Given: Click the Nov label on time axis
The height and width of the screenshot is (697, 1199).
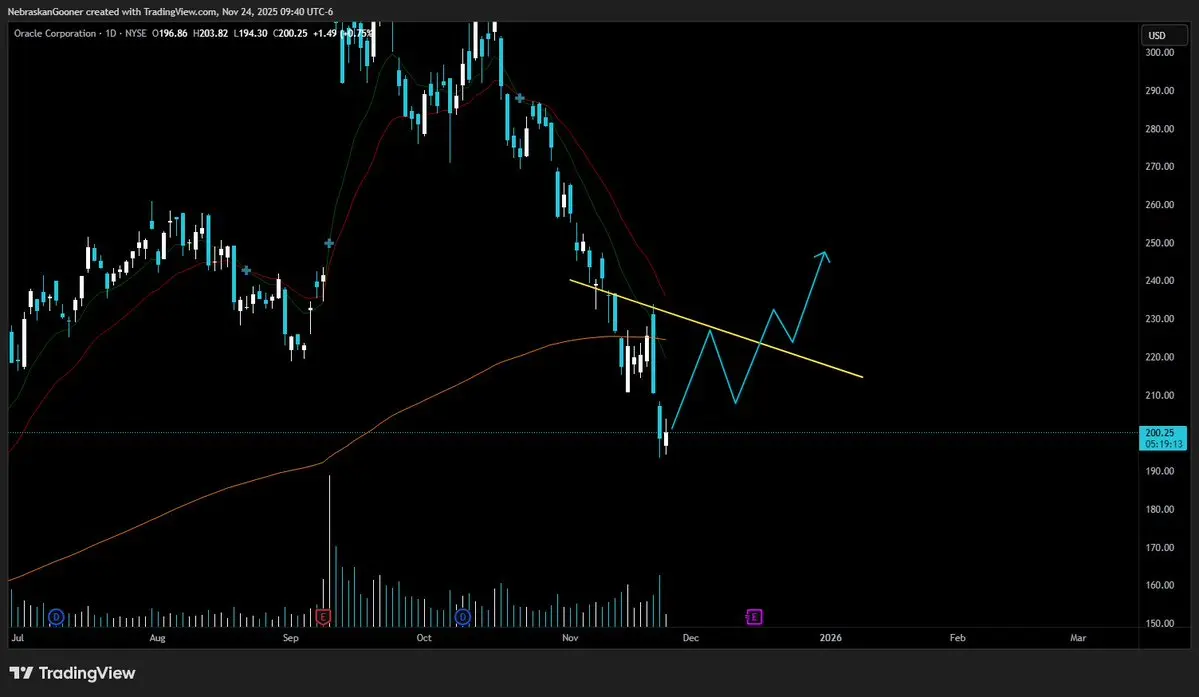Looking at the screenshot, I should [x=570, y=637].
